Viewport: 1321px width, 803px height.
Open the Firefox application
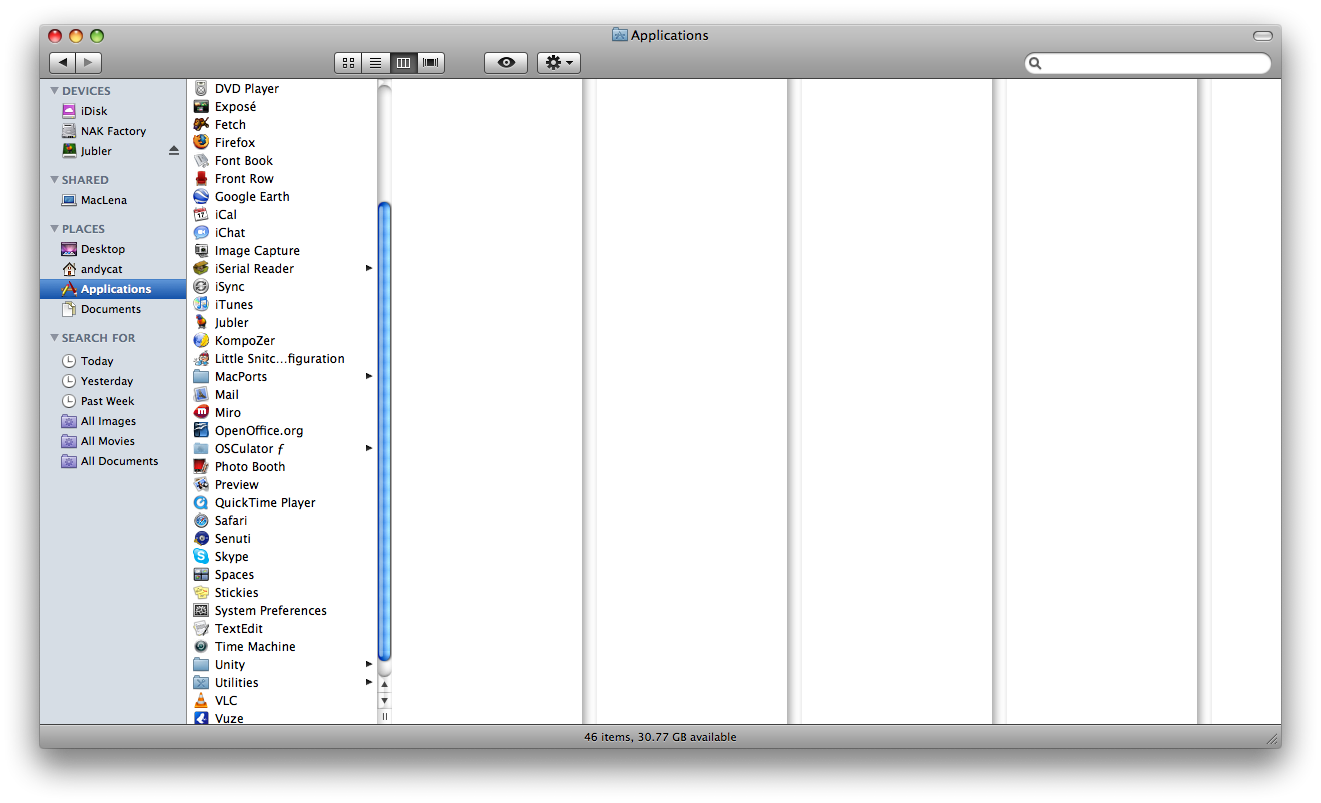click(234, 142)
